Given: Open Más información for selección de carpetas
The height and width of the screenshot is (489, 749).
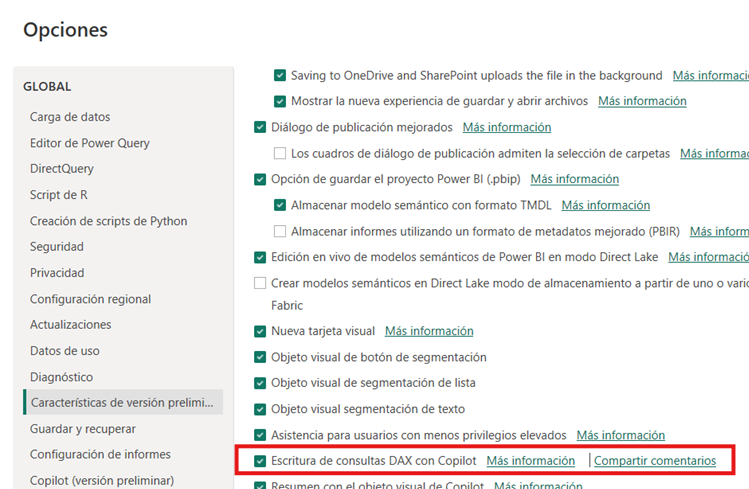Looking at the screenshot, I should tap(715, 153).
